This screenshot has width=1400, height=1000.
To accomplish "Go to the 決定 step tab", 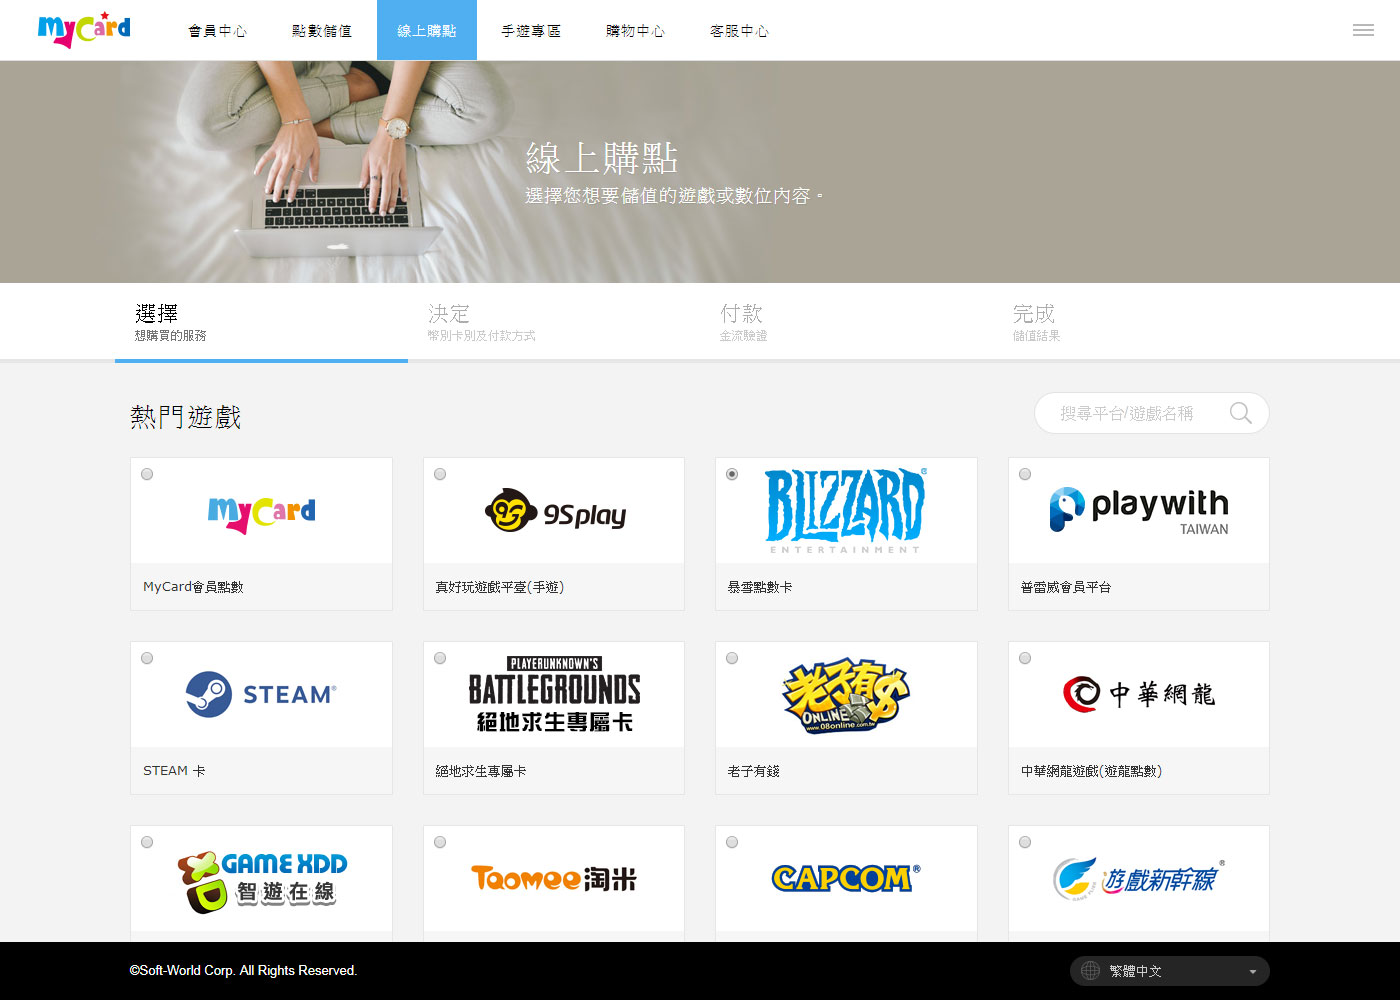I will coord(554,322).
